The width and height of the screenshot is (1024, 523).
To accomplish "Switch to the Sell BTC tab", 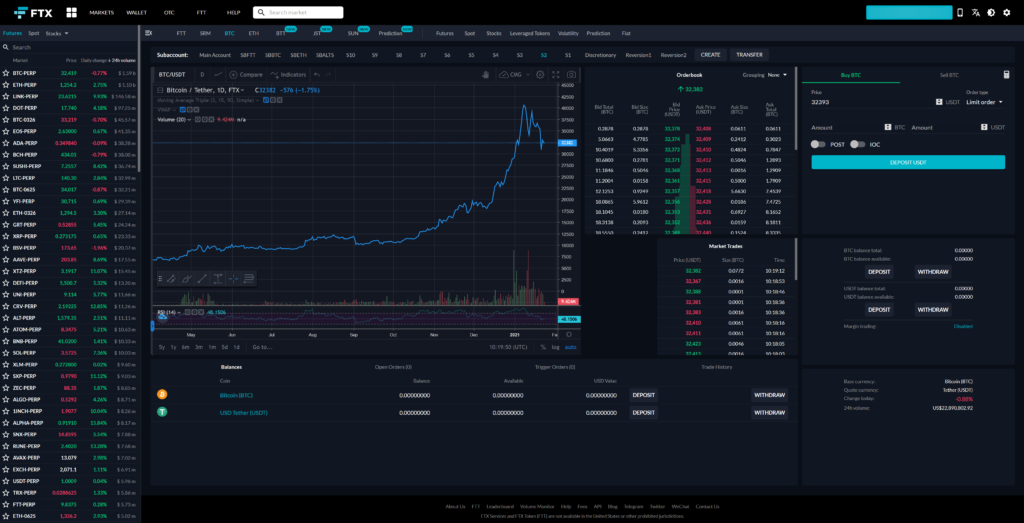I will tap(949, 75).
